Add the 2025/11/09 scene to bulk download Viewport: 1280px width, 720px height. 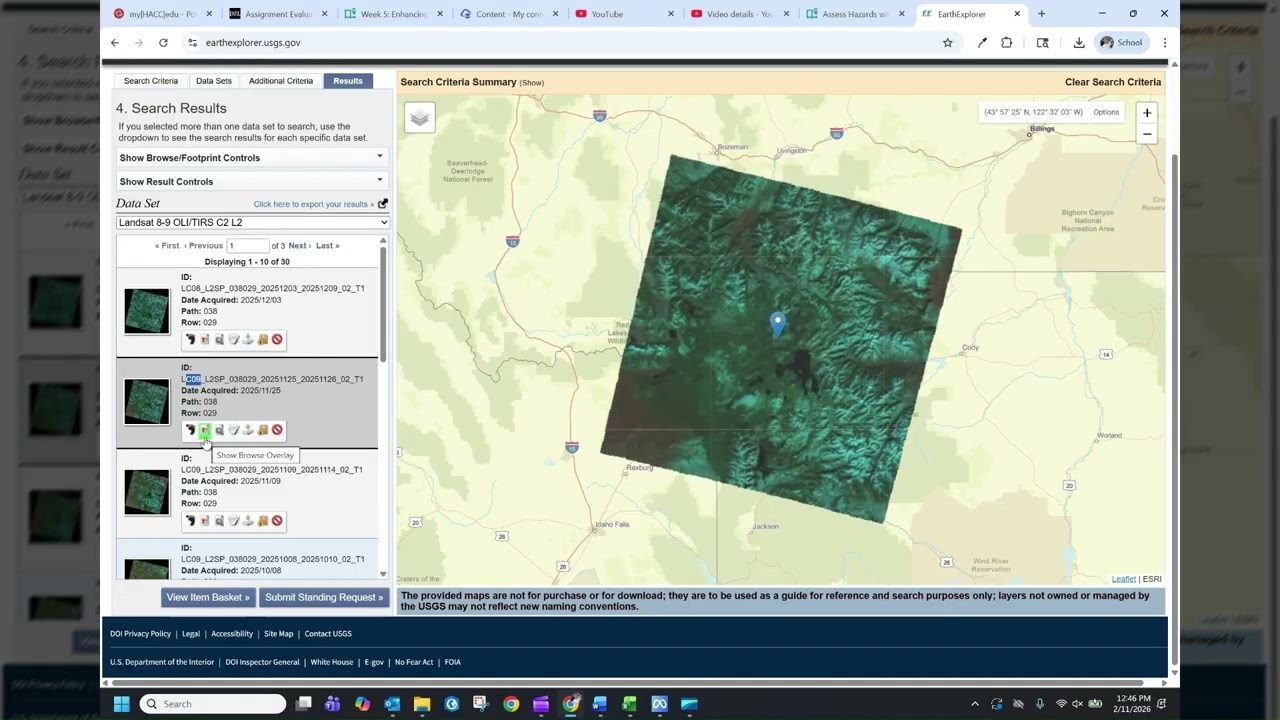point(263,521)
